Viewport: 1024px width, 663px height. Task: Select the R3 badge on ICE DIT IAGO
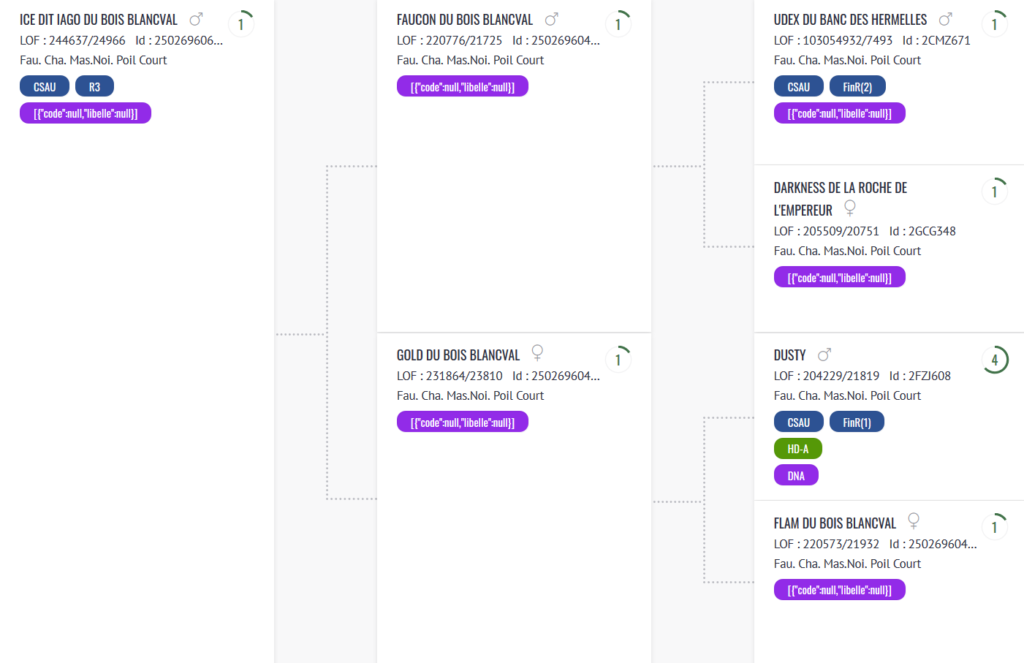95,86
